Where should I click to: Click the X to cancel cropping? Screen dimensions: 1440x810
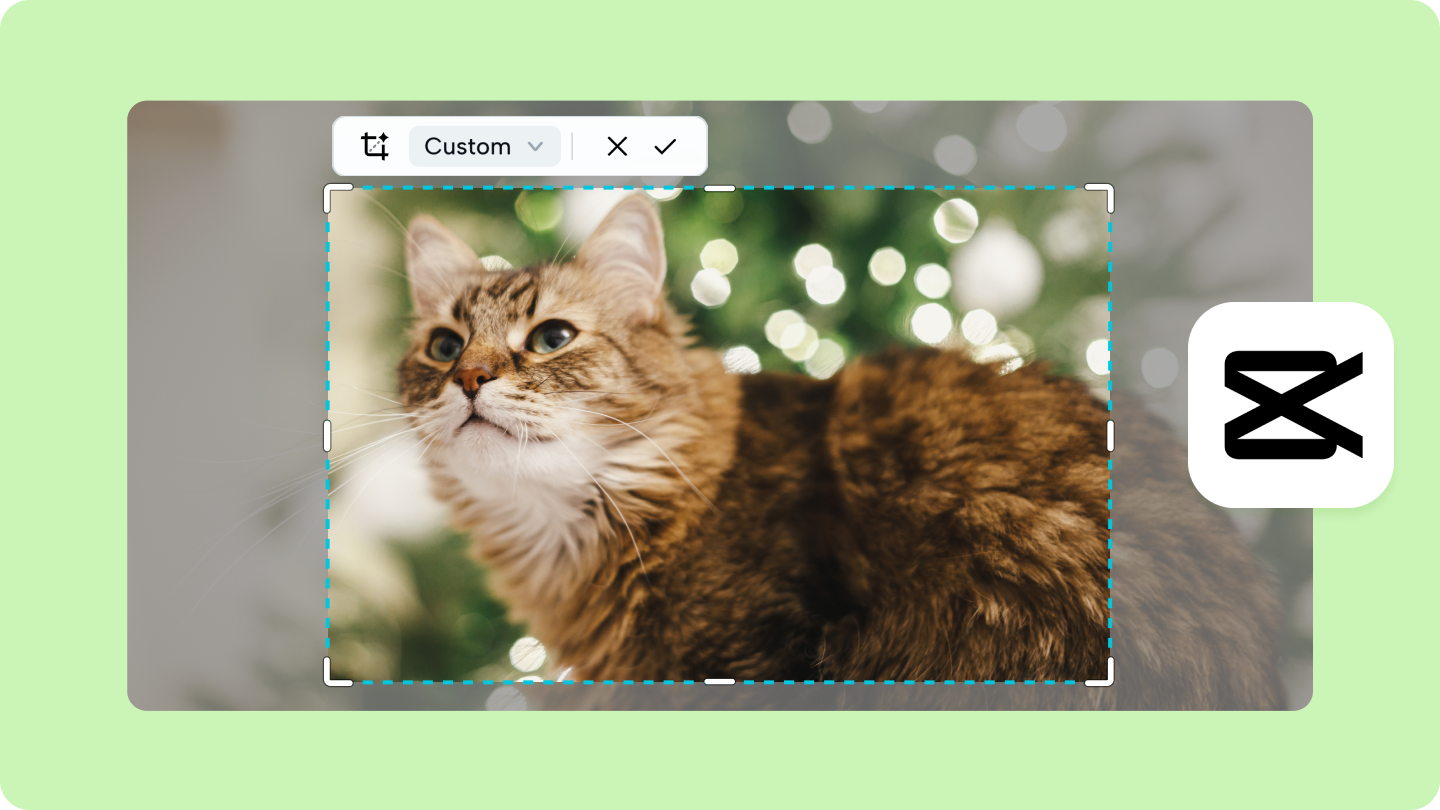pos(617,146)
